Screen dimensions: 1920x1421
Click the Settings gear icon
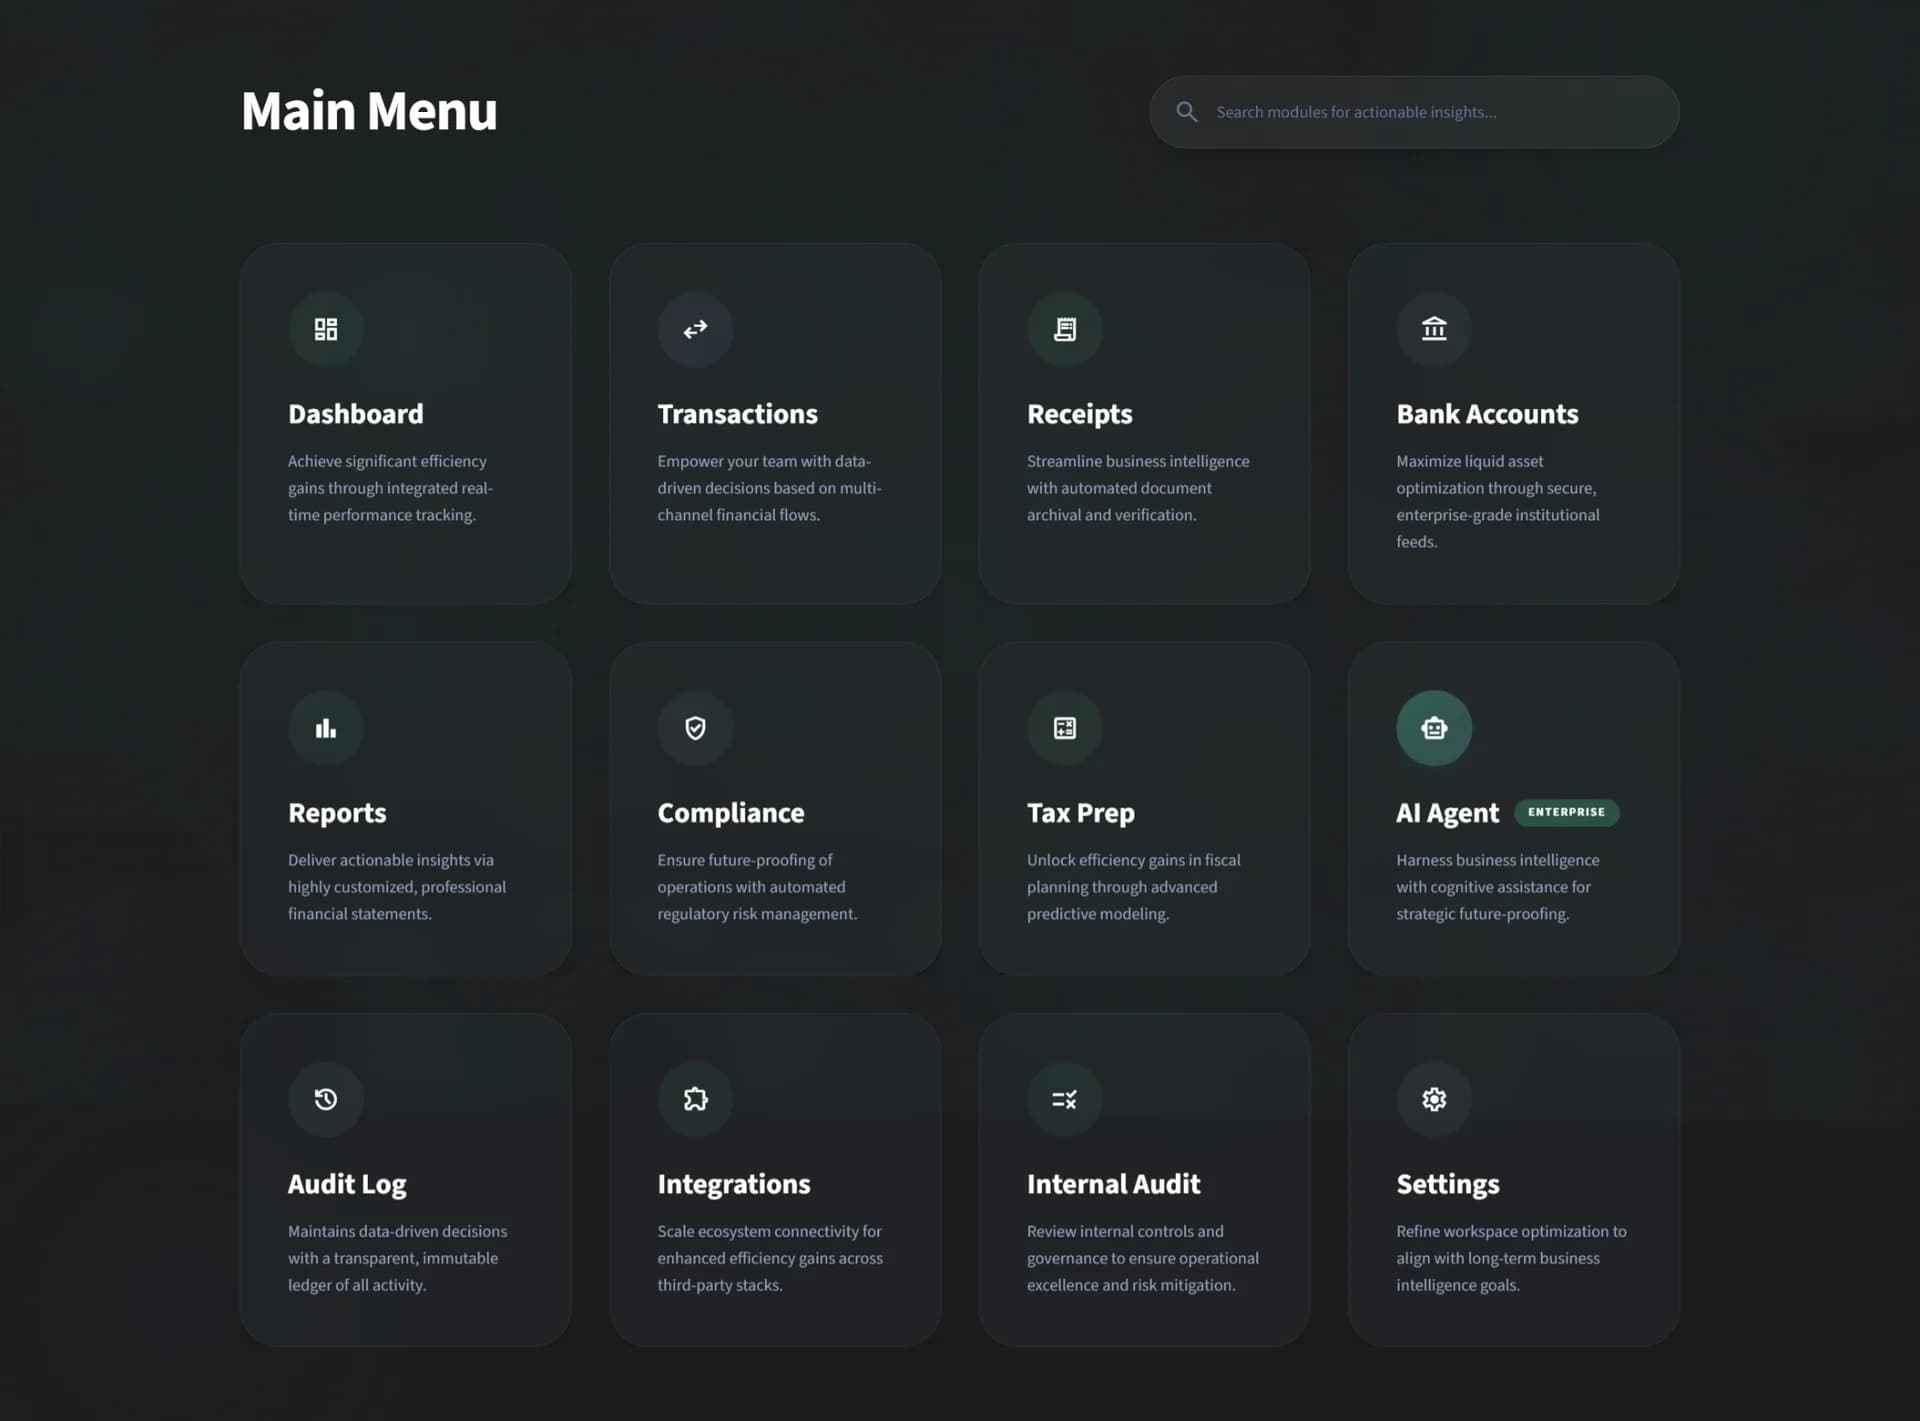(1434, 1099)
